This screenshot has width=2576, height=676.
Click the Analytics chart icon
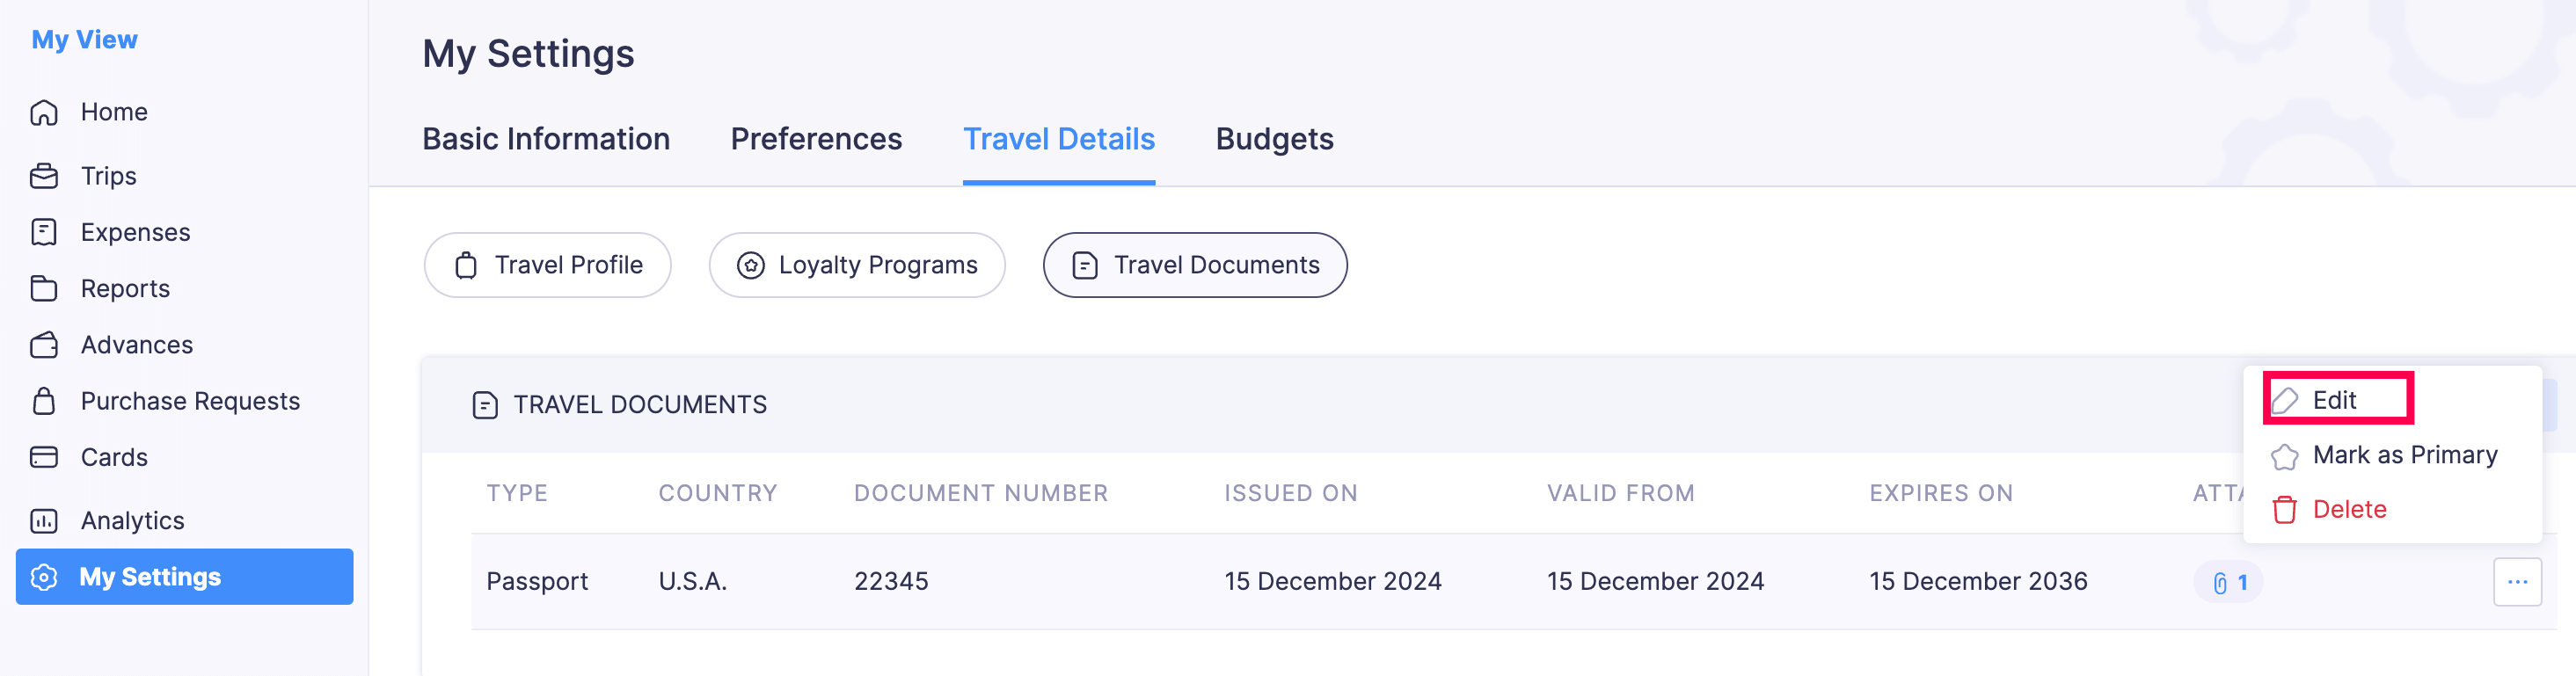(x=44, y=521)
